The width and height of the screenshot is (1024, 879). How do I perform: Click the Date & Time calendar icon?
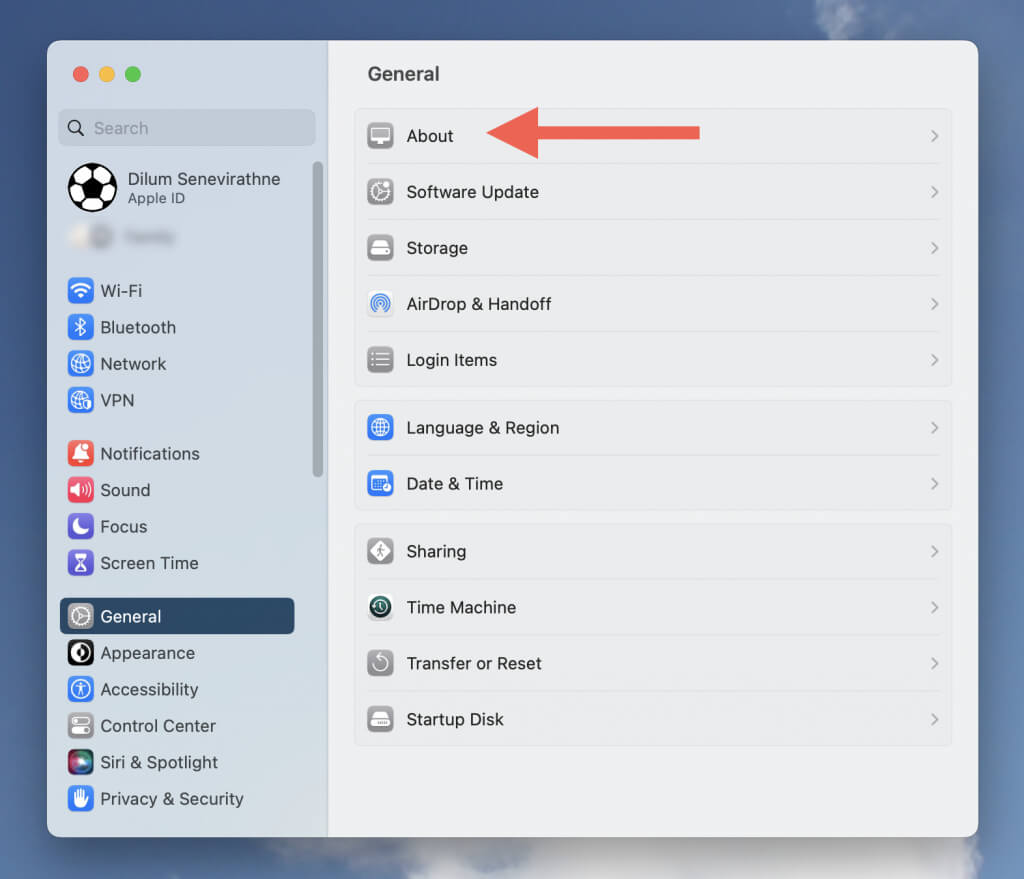coord(380,484)
